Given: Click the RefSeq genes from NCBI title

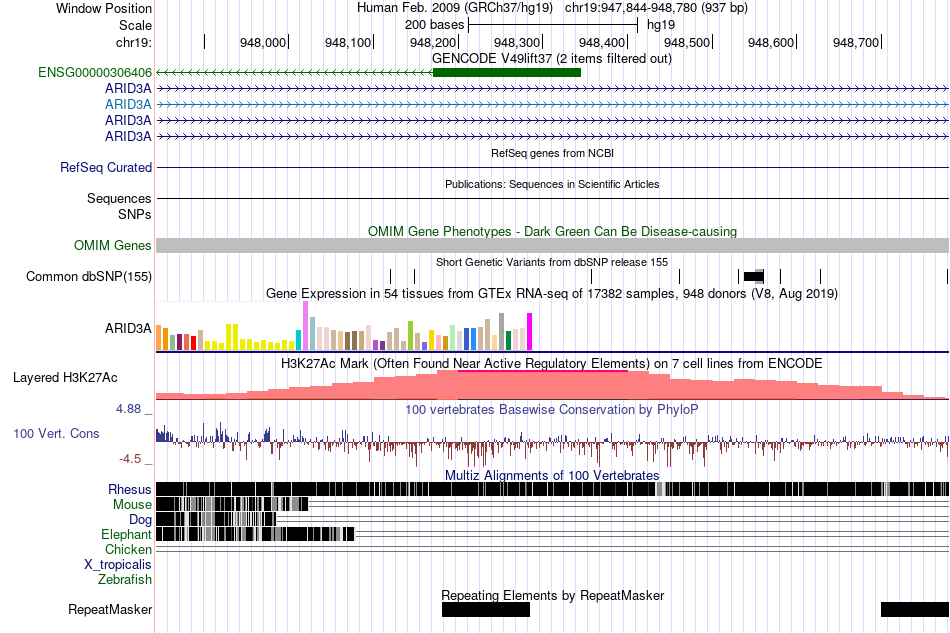Looking at the screenshot, I should pos(552,153).
